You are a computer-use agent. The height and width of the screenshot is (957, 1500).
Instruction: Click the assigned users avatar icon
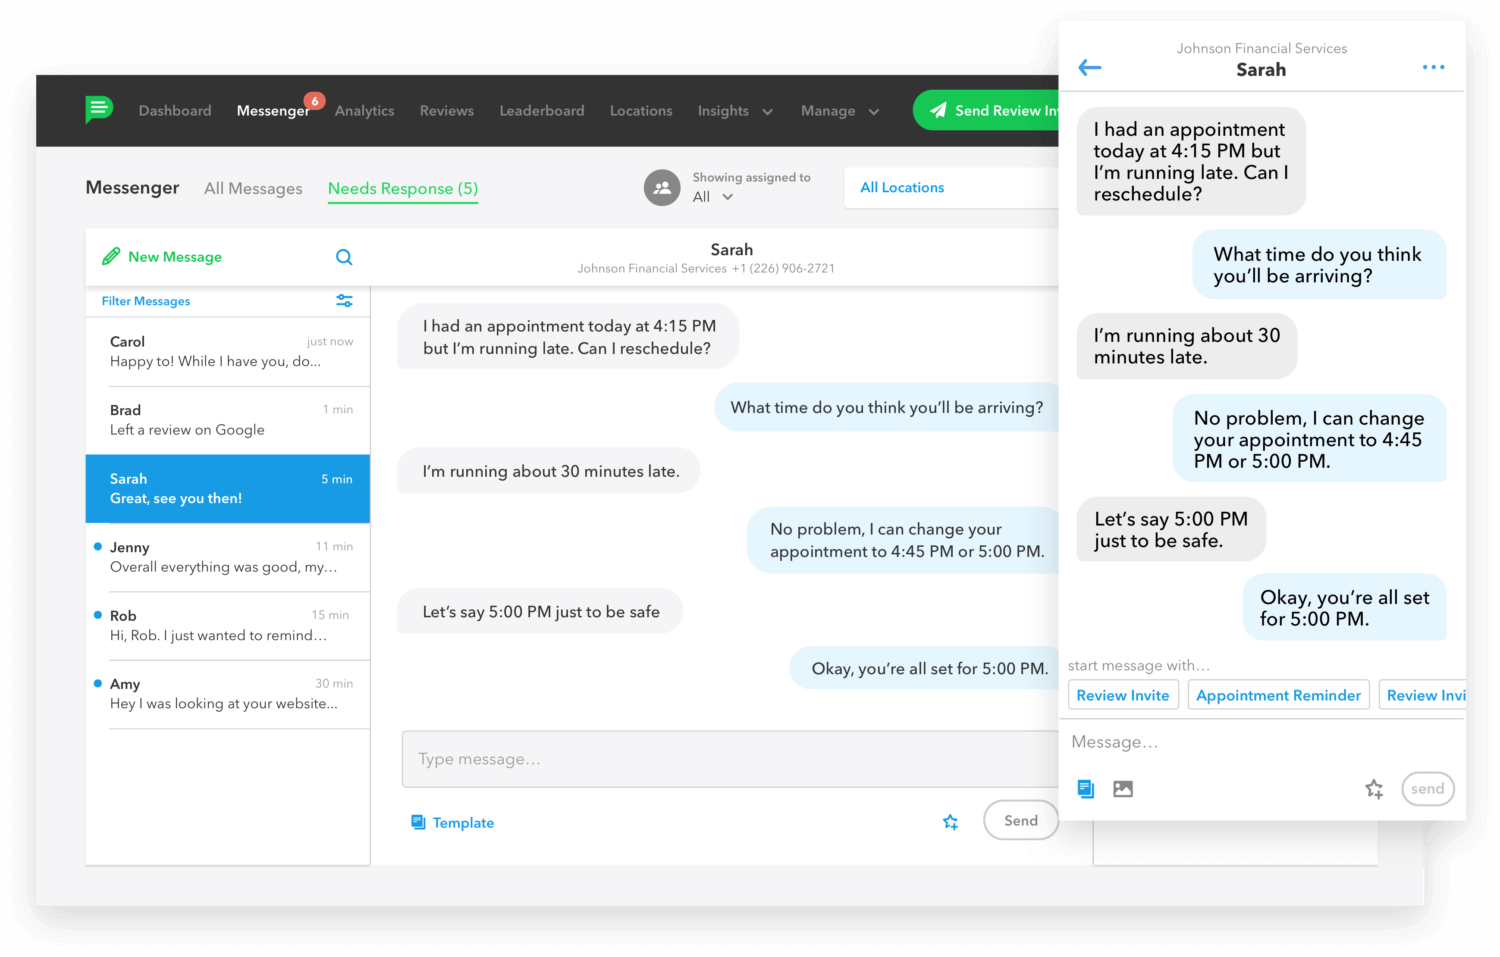pyautogui.click(x=662, y=188)
